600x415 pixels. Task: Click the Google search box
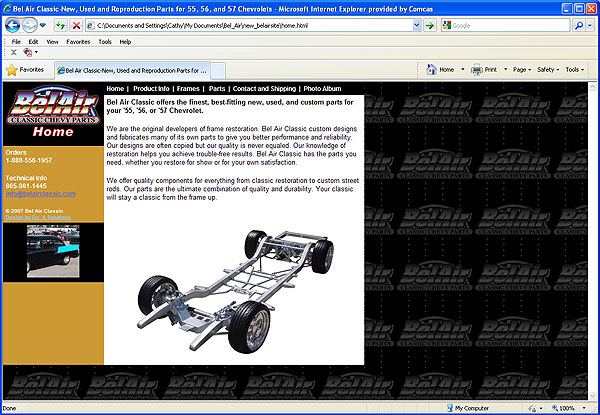click(x=505, y=26)
